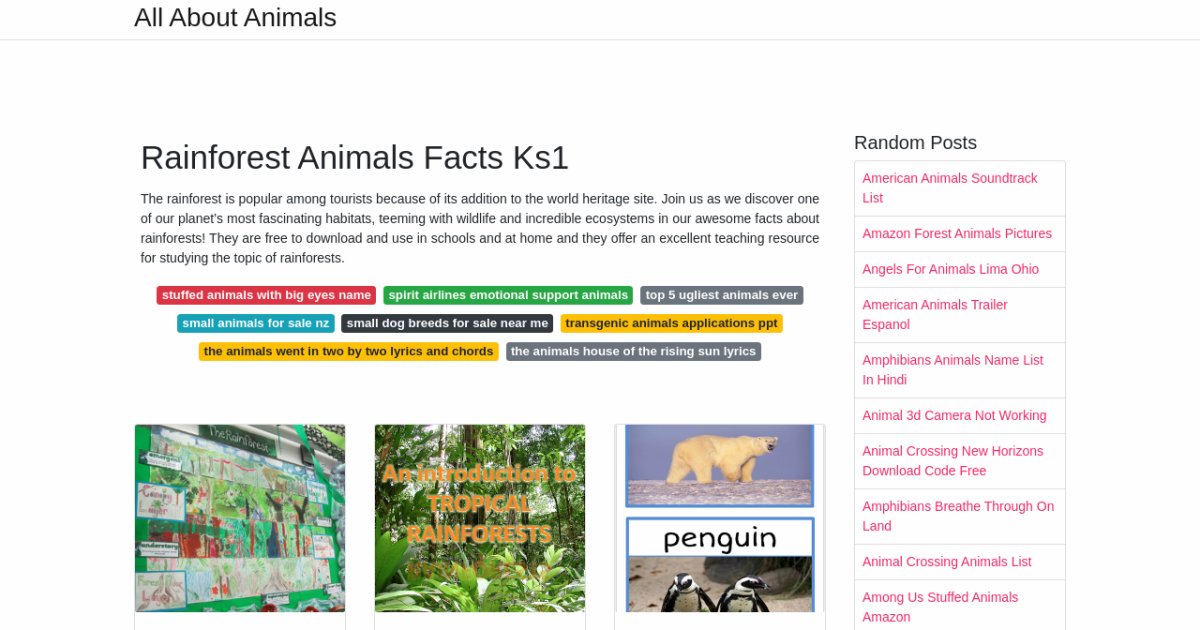
Task: Open Angels For Animals Lima Ohio link
Action: click(950, 269)
